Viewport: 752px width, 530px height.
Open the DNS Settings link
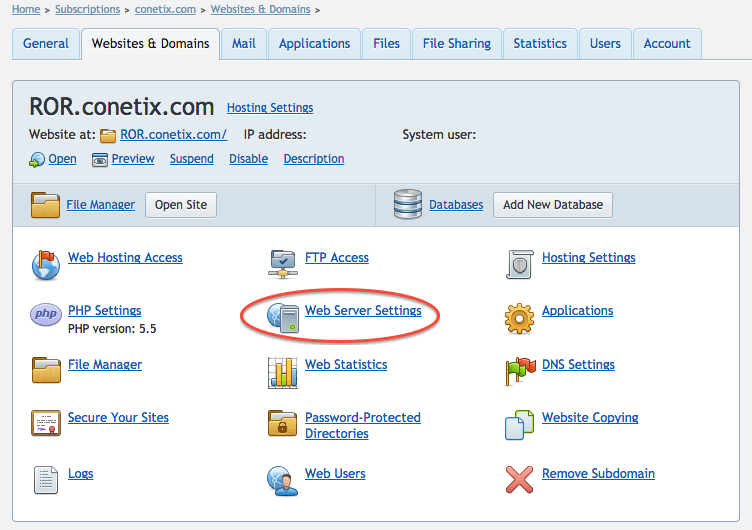coord(578,365)
